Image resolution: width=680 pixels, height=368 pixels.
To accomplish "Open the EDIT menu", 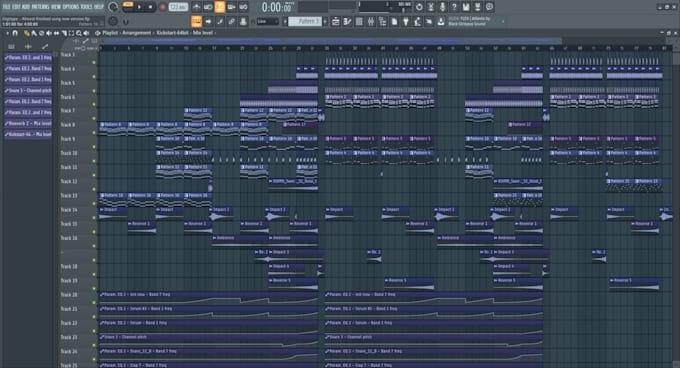I will pyautogui.click(x=16, y=7).
